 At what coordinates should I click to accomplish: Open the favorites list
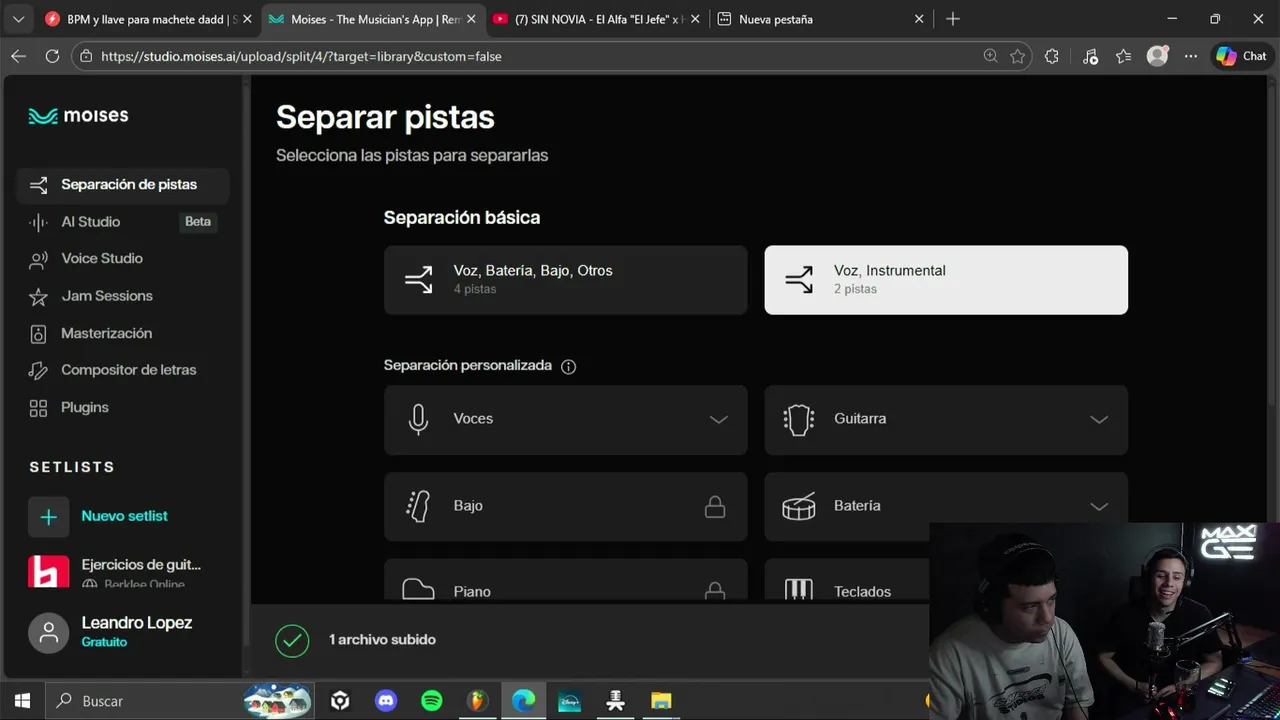[x=1123, y=56]
